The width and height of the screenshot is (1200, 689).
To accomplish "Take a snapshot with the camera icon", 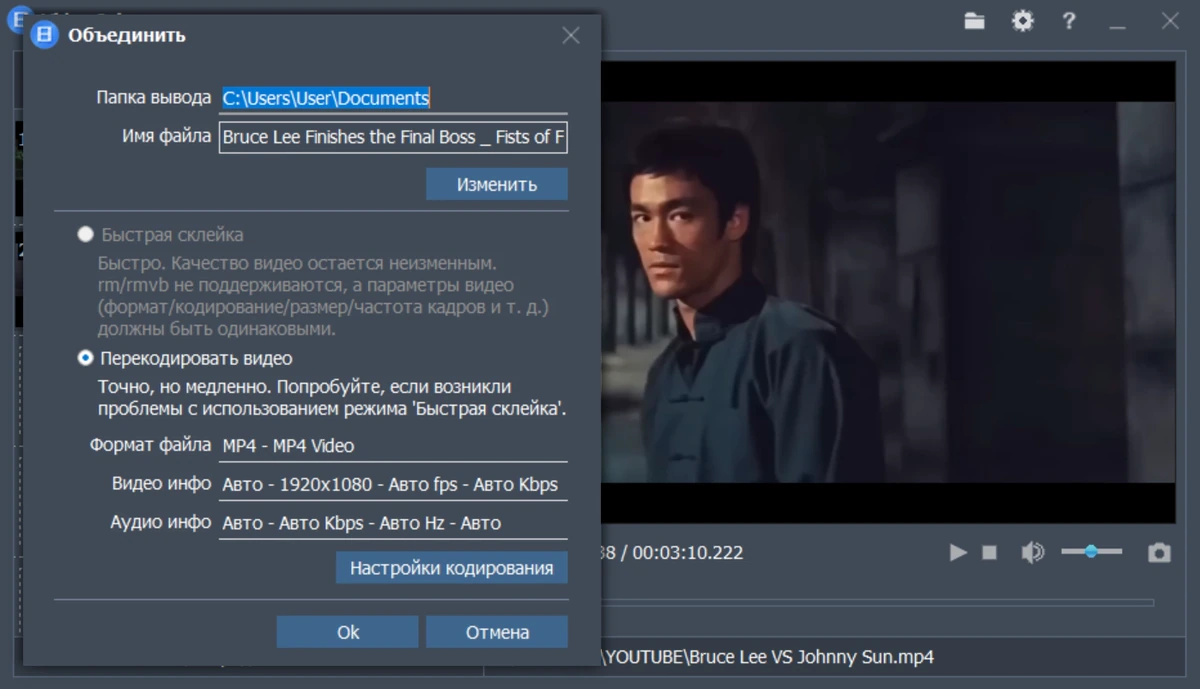I will point(1159,552).
